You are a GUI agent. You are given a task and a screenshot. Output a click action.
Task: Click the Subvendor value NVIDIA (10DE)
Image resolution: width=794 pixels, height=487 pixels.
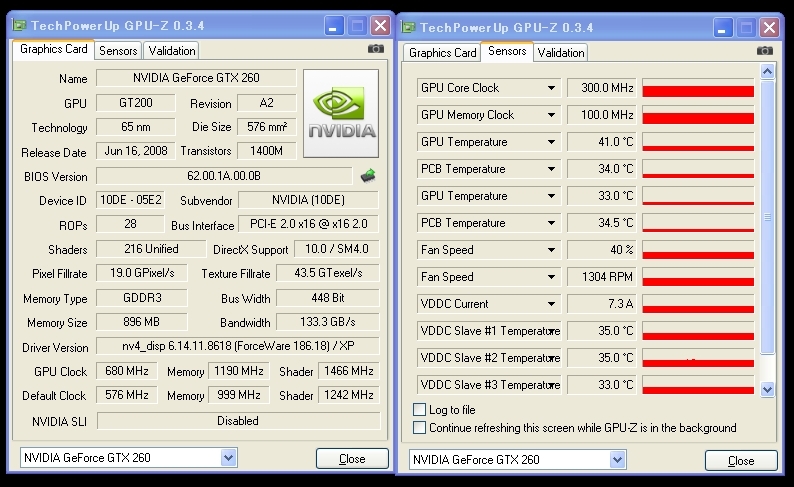click(x=308, y=200)
